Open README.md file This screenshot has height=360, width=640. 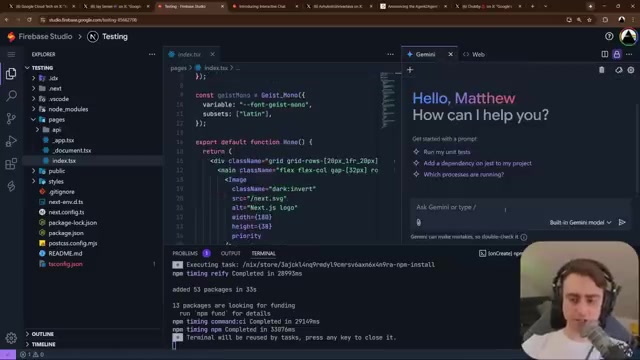[65, 253]
